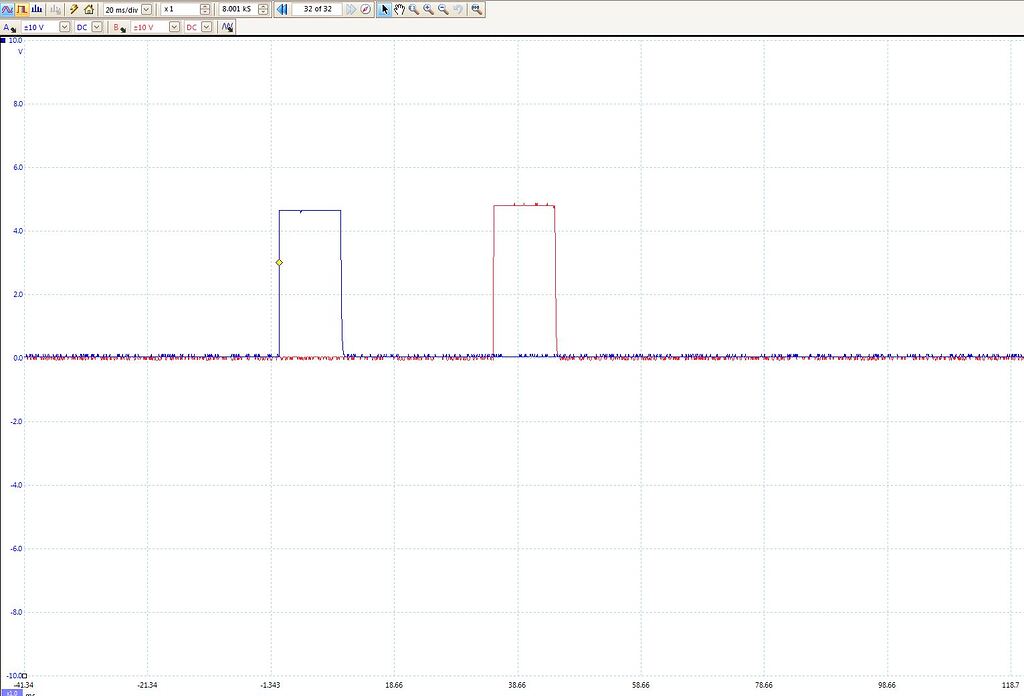
Task: Open the 20 ms/div timebase dropdown
Action: coord(144,9)
